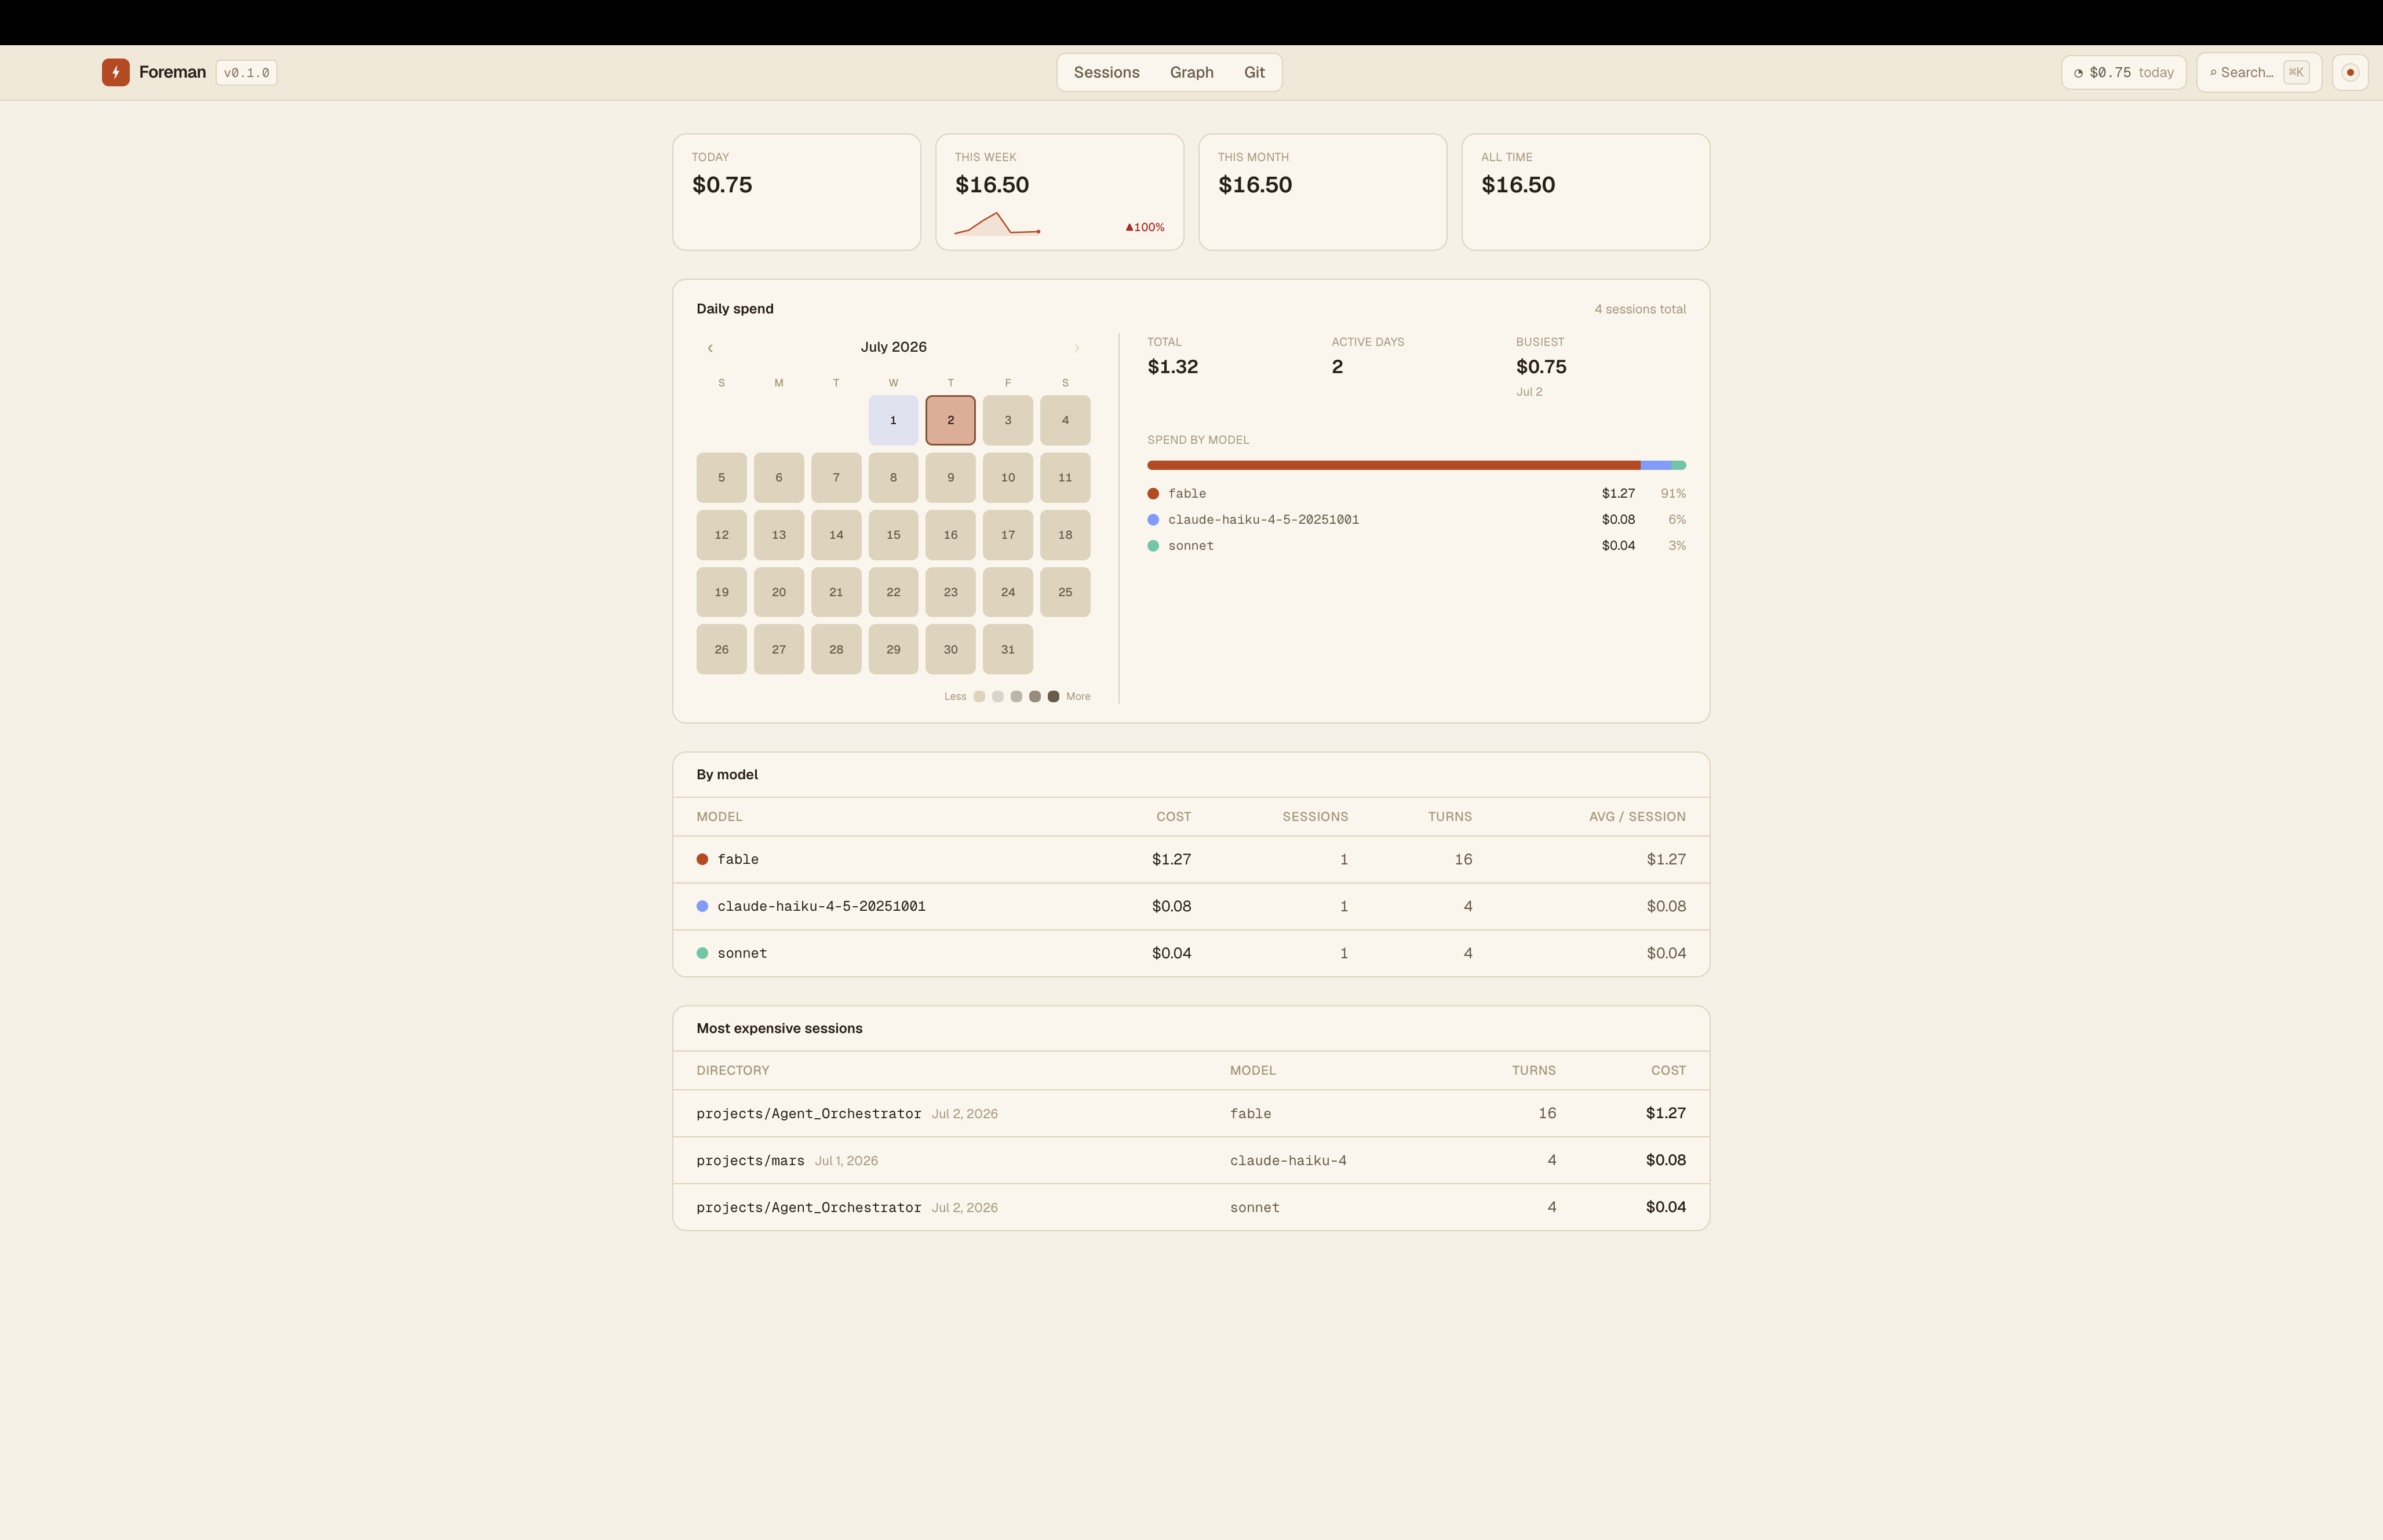Select July 10 calendar day

(x=1007, y=477)
